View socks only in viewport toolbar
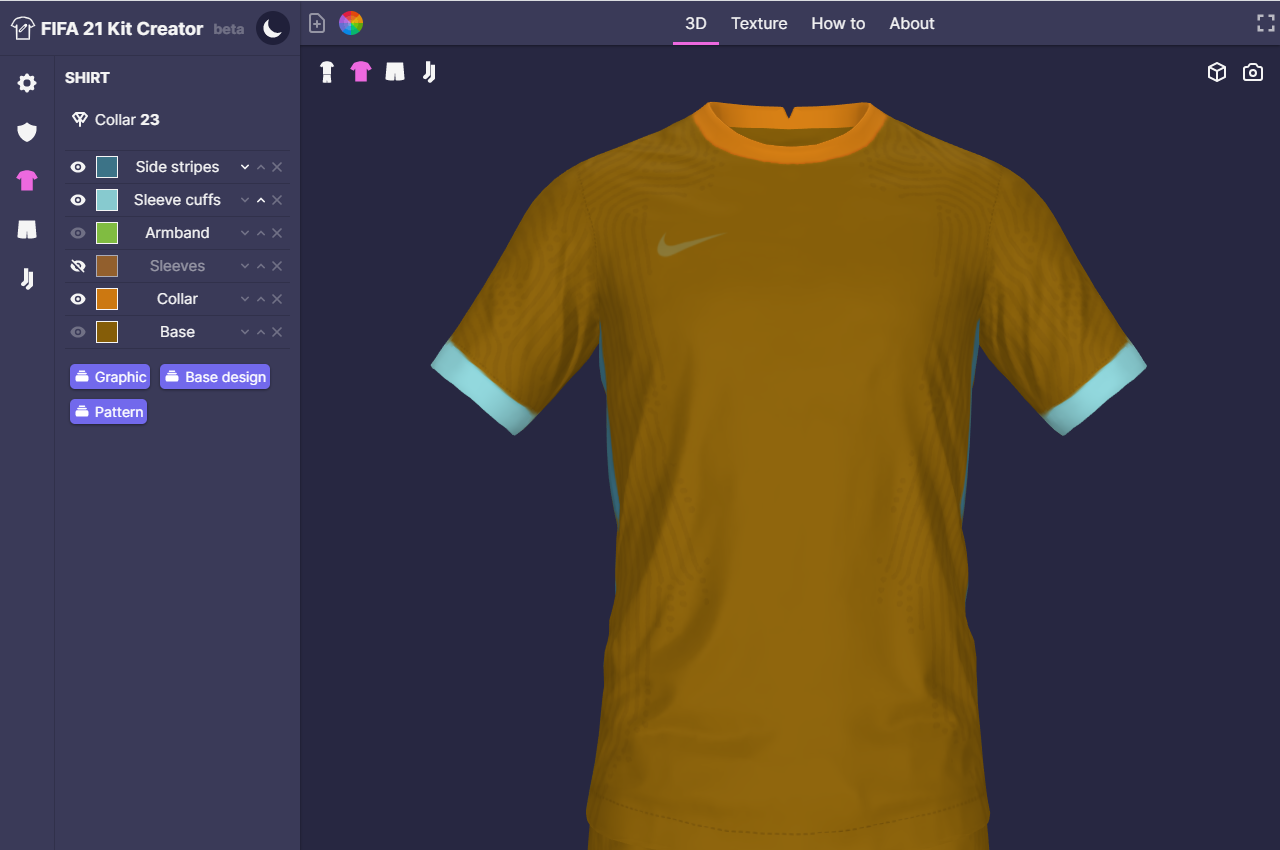The width and height of the screenshot is (1280, 850). (x=429, y=72)
